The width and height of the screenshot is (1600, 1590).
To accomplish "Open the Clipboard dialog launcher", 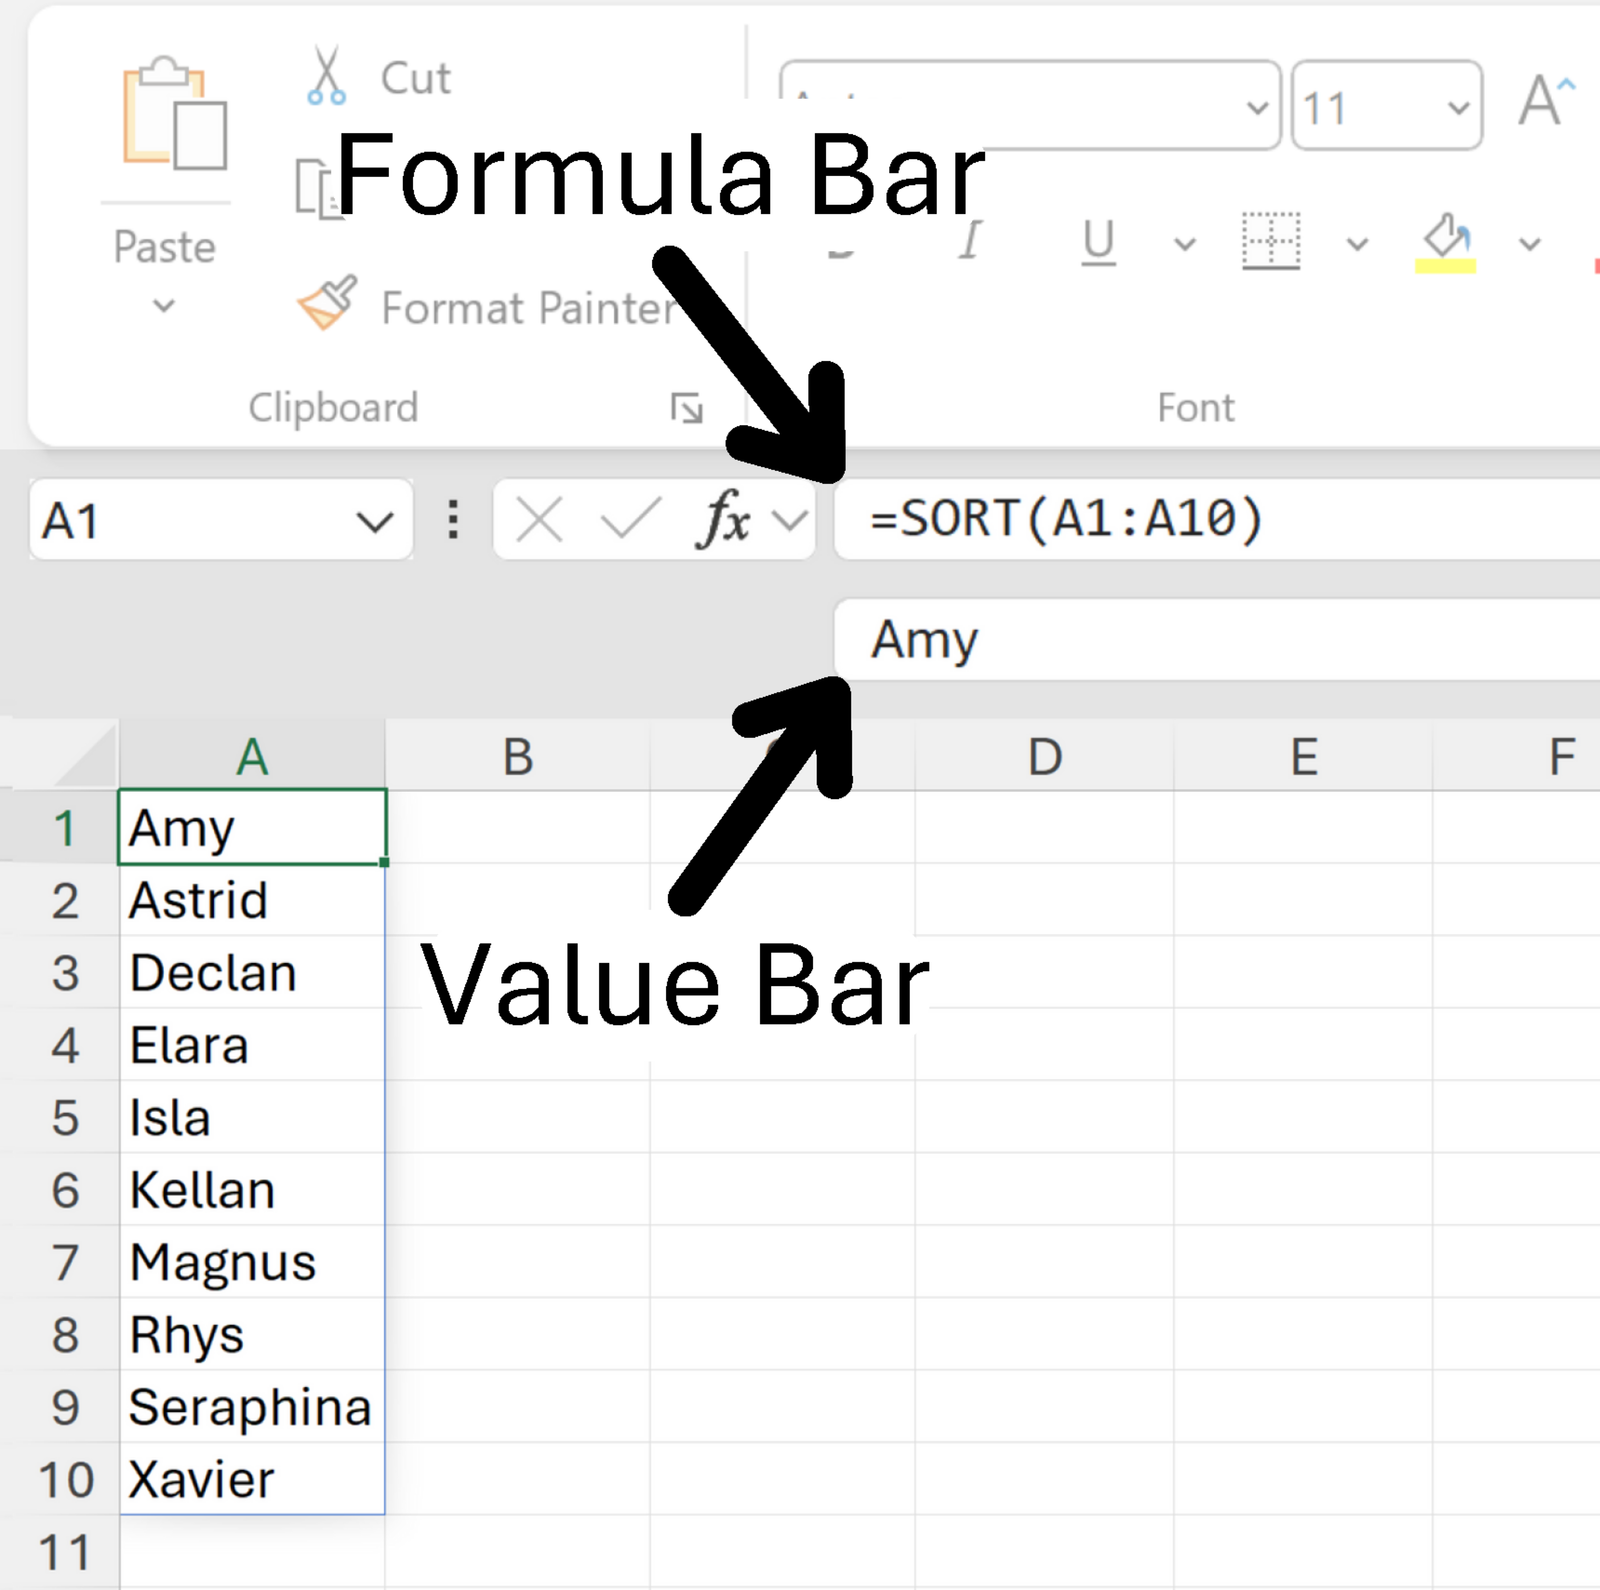I will pos(686,408).
